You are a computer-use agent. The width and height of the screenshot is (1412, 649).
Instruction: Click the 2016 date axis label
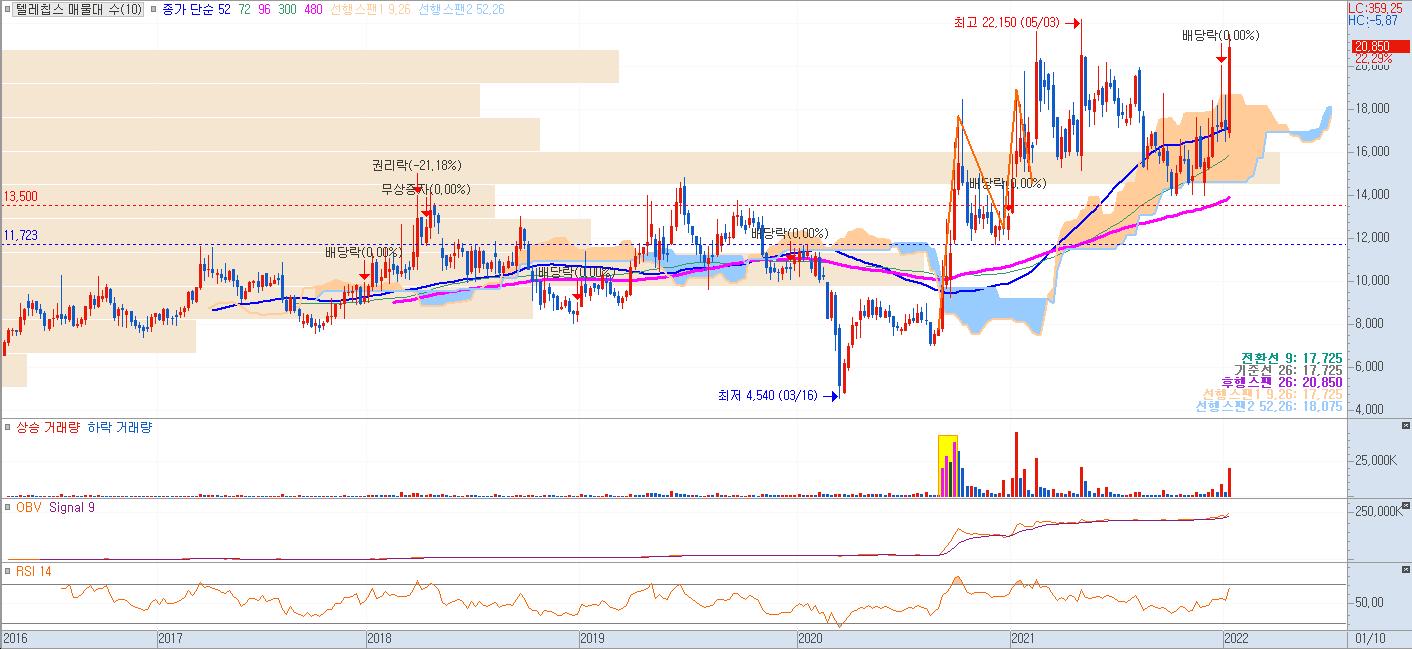(x=17, y=637)
